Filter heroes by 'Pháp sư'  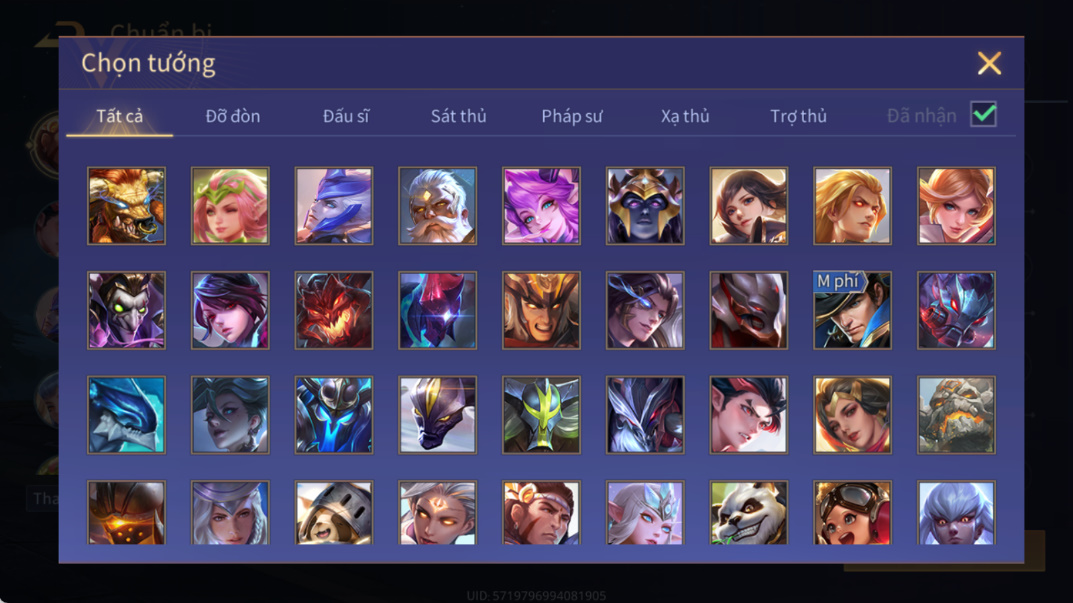click(x=572, y=116)
